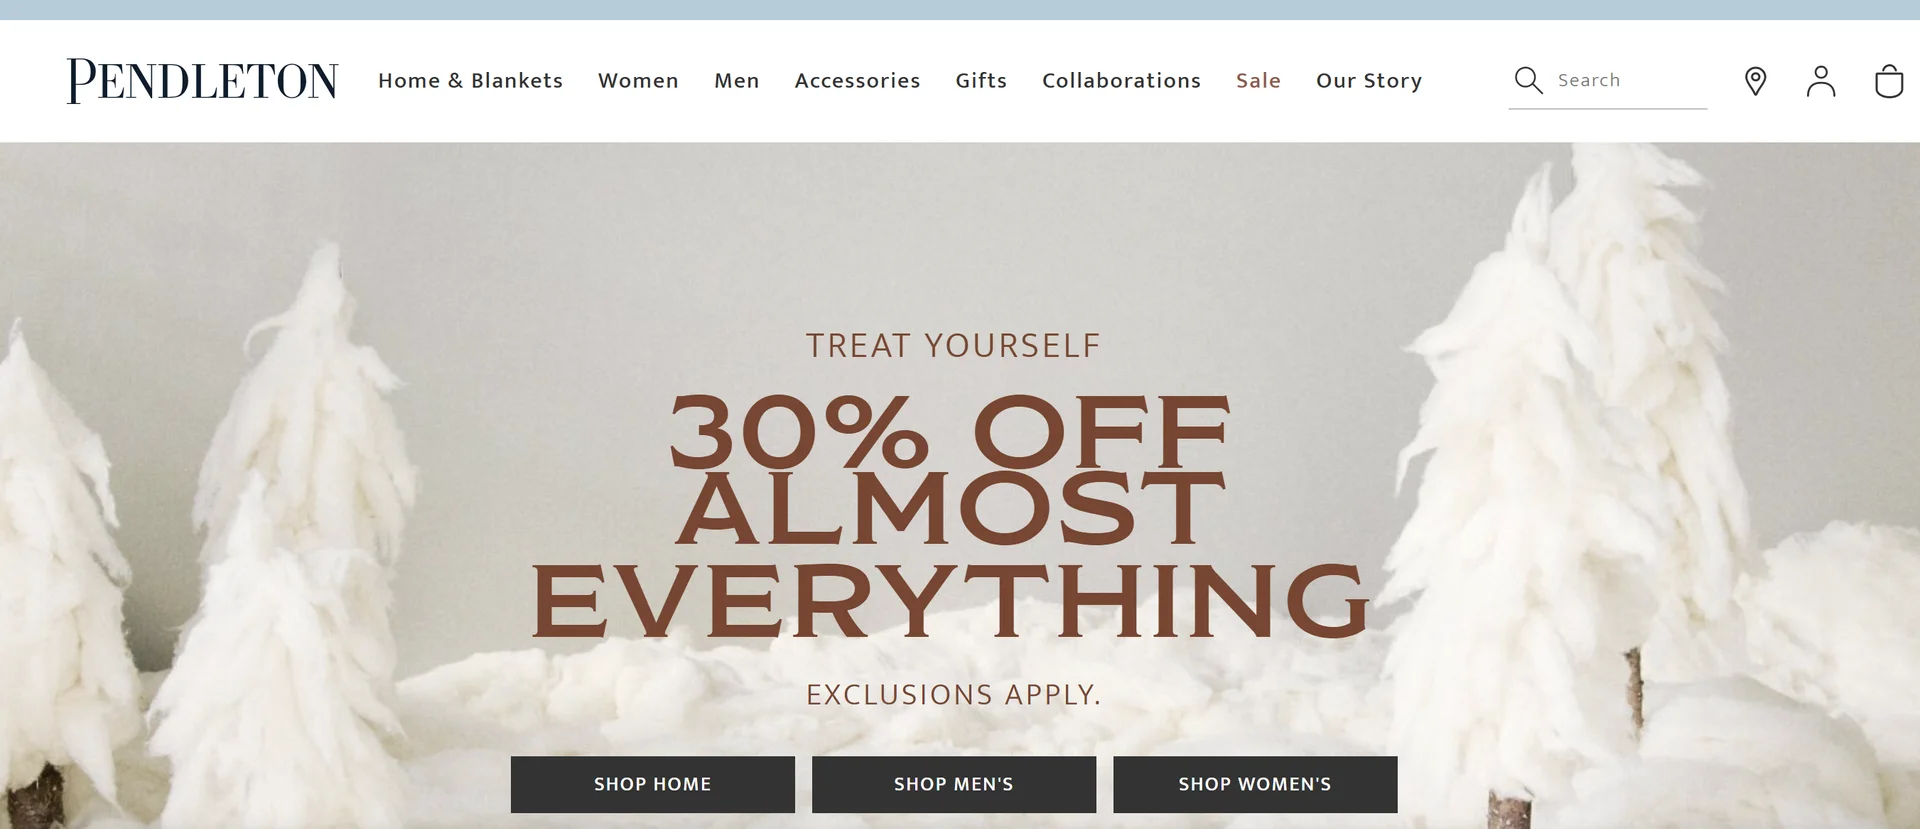The height and width of the screenshot is (829, 1920).
Task: Open the Collaborations menu
Action: [1121, 80]
